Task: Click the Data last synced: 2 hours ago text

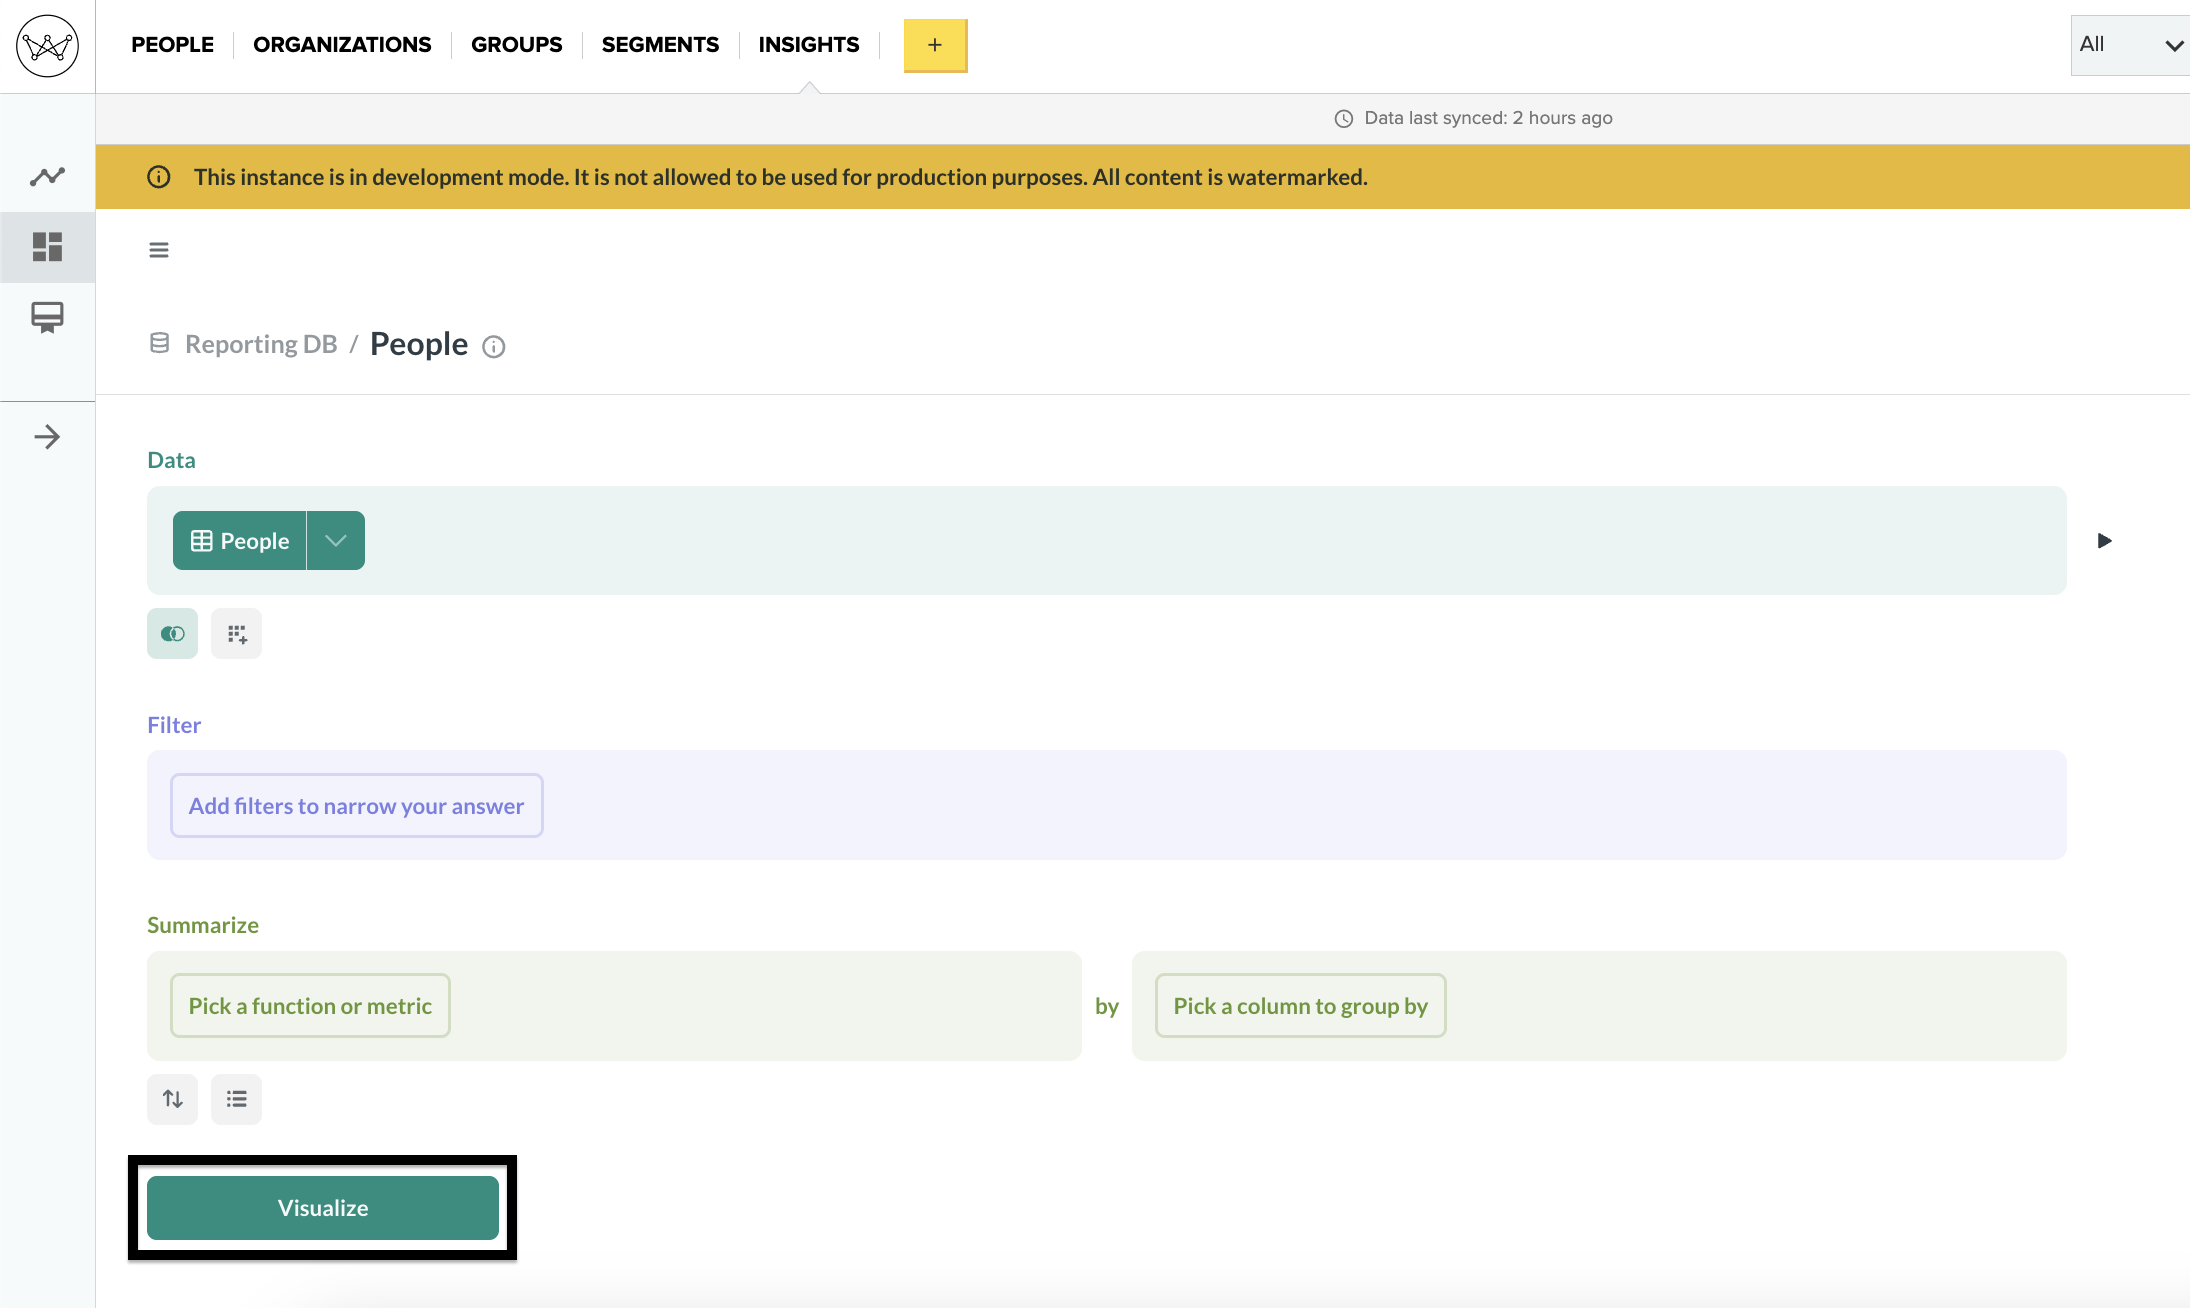Action: click(1488, 118)
